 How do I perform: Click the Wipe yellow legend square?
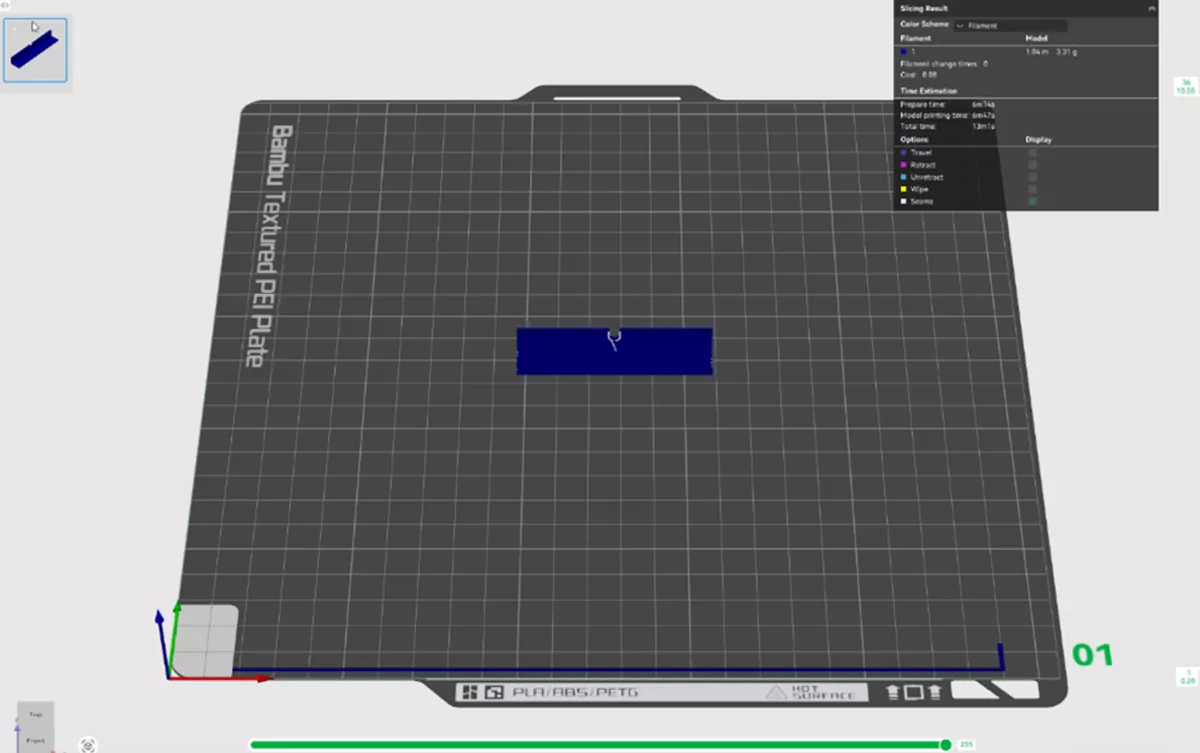pyautogui.click(x=903, y=189)
